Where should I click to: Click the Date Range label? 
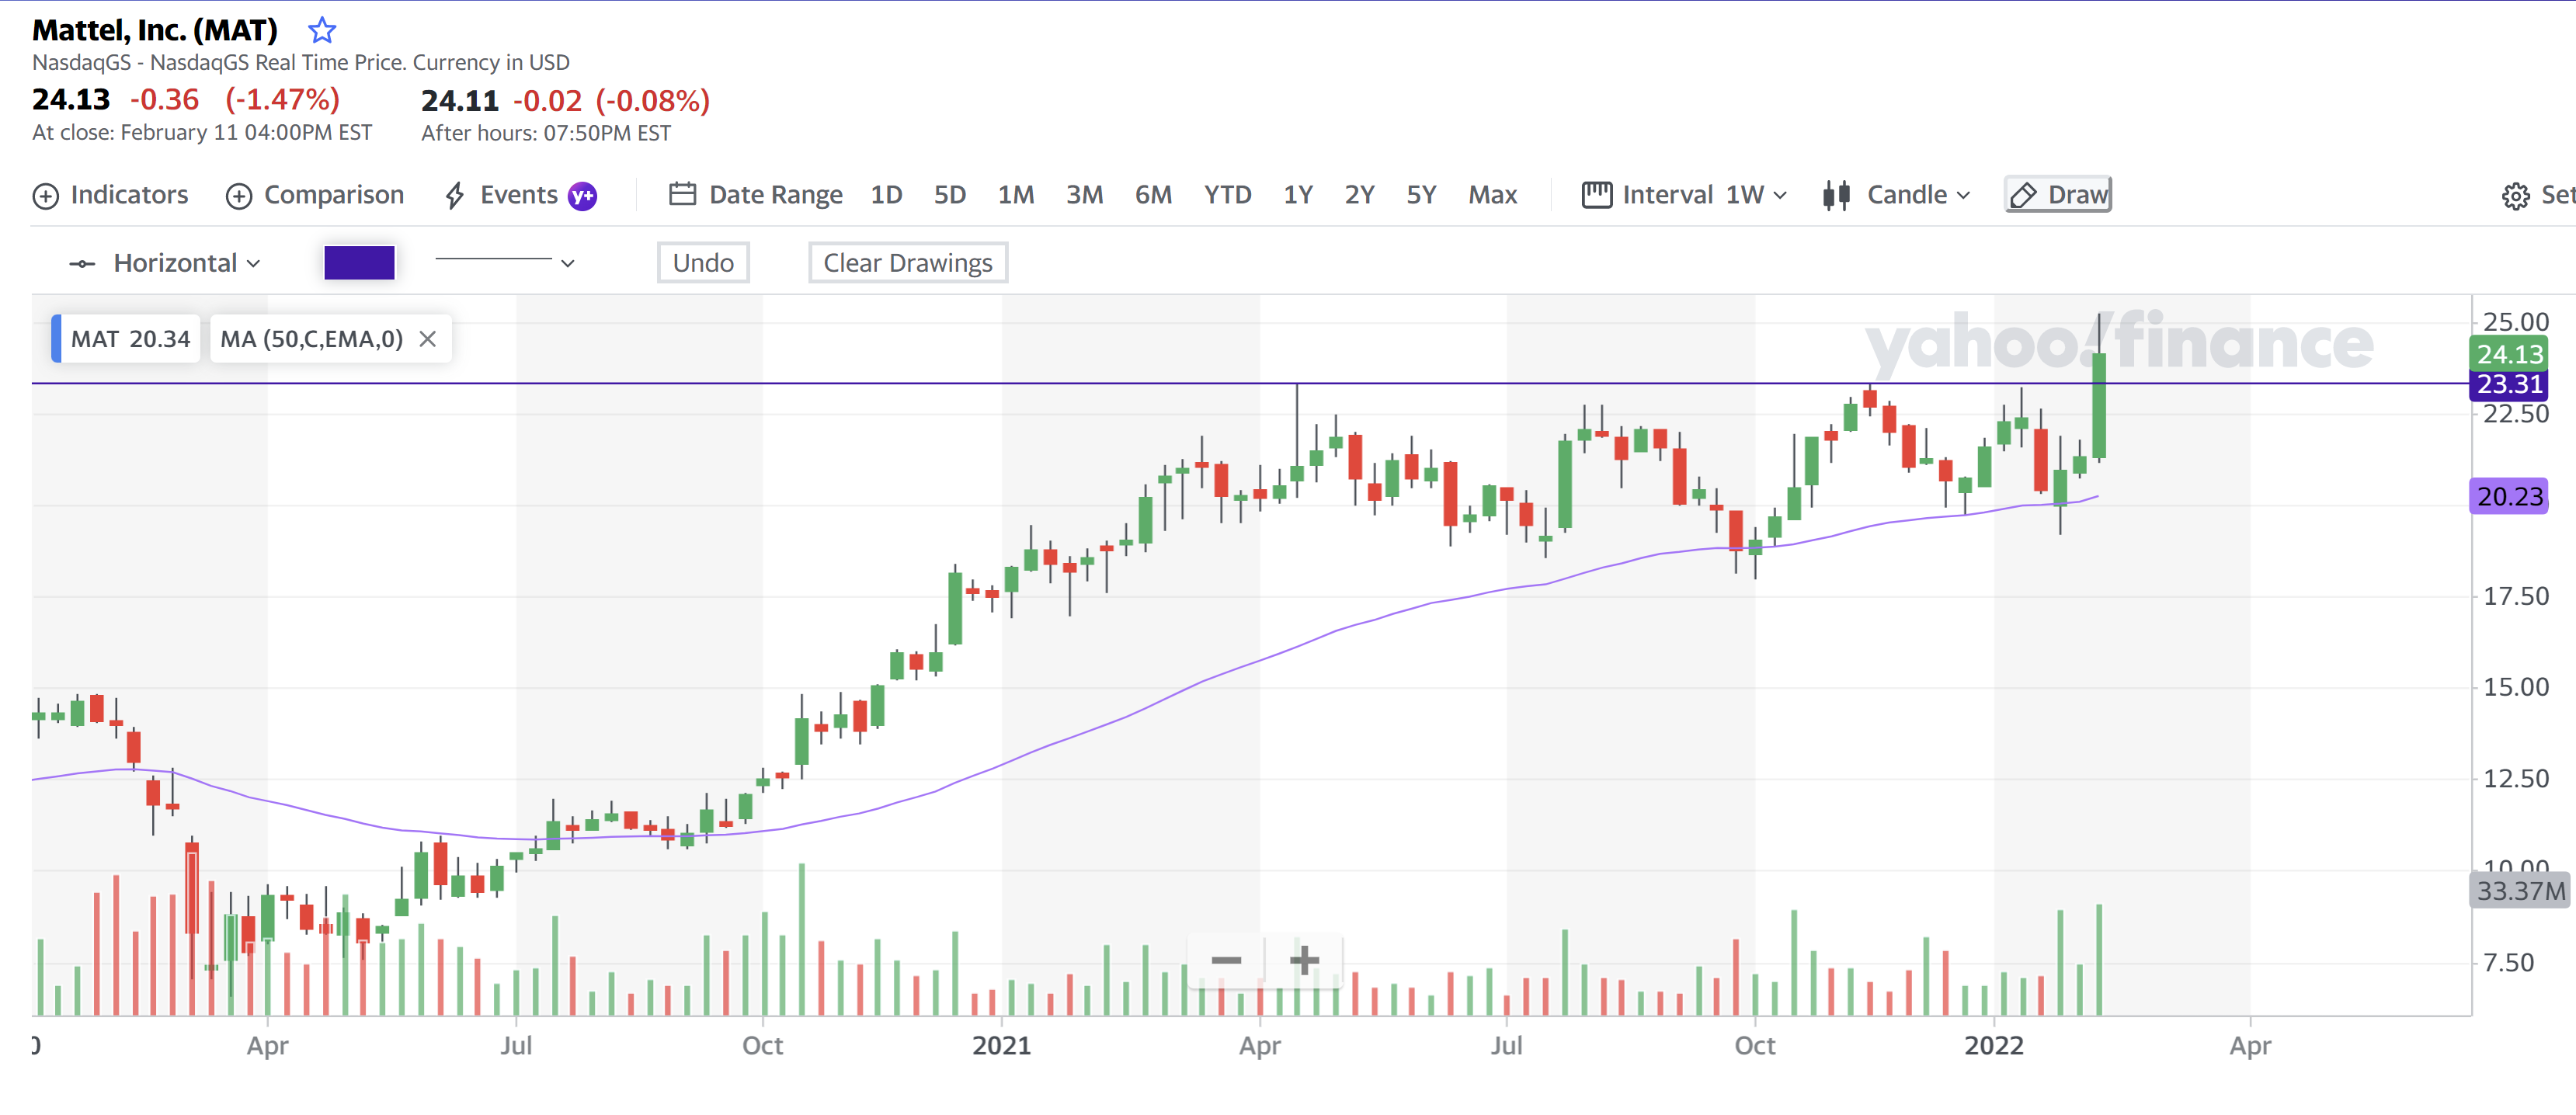776,195
